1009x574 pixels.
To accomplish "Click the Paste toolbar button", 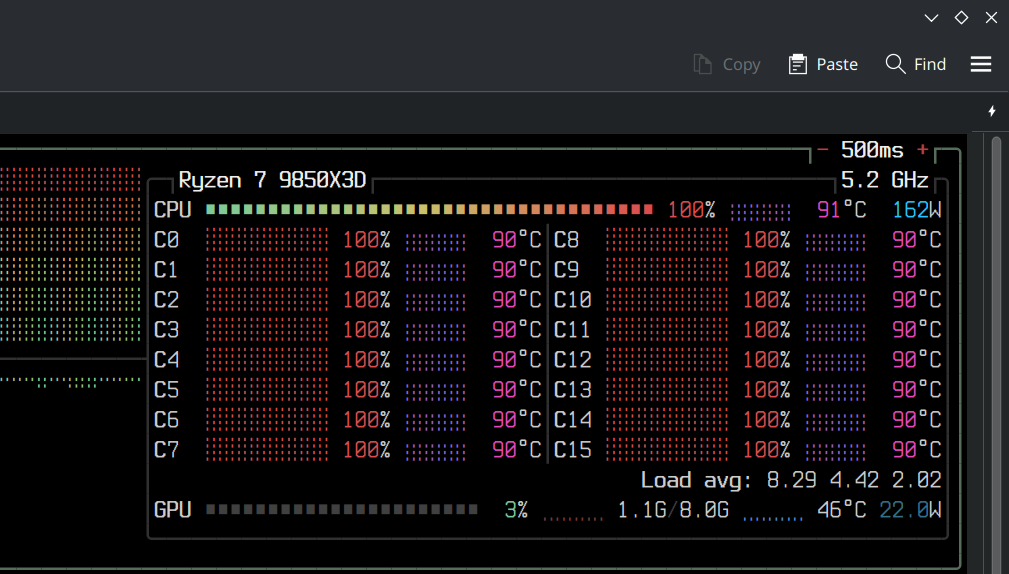I will coord(823,64).
